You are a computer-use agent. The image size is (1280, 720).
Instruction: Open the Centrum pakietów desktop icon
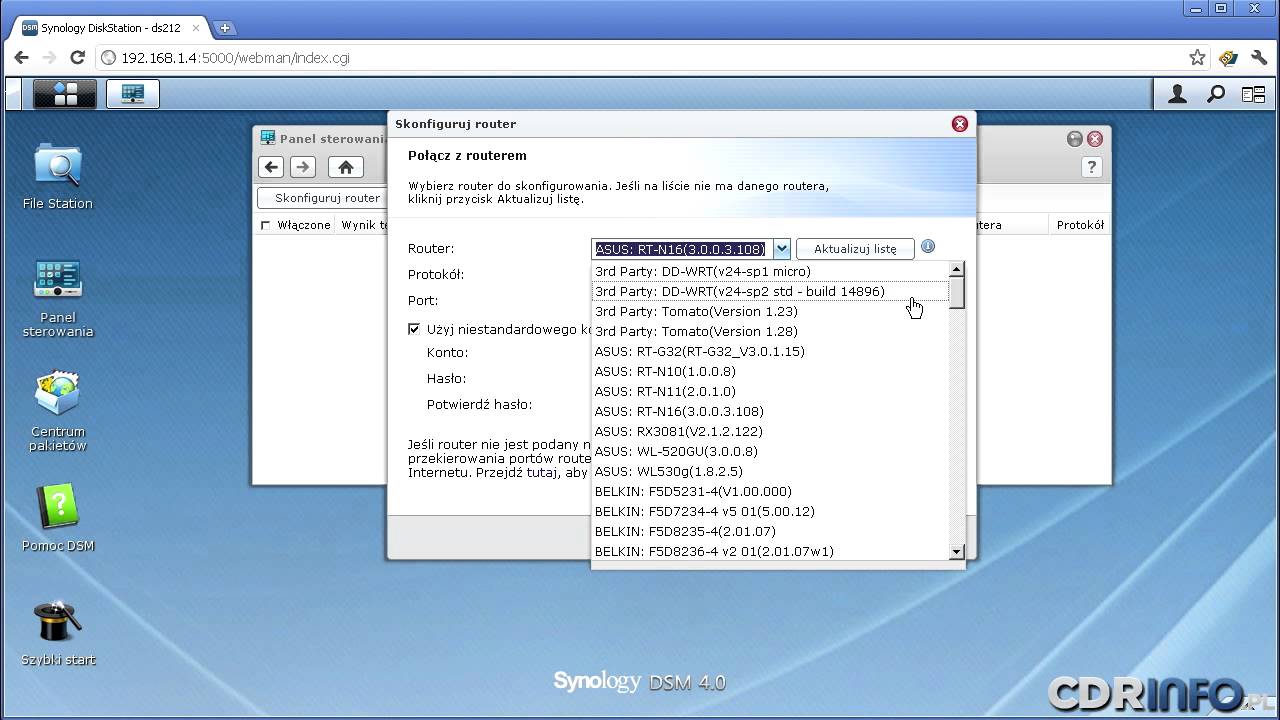[58, 411]
